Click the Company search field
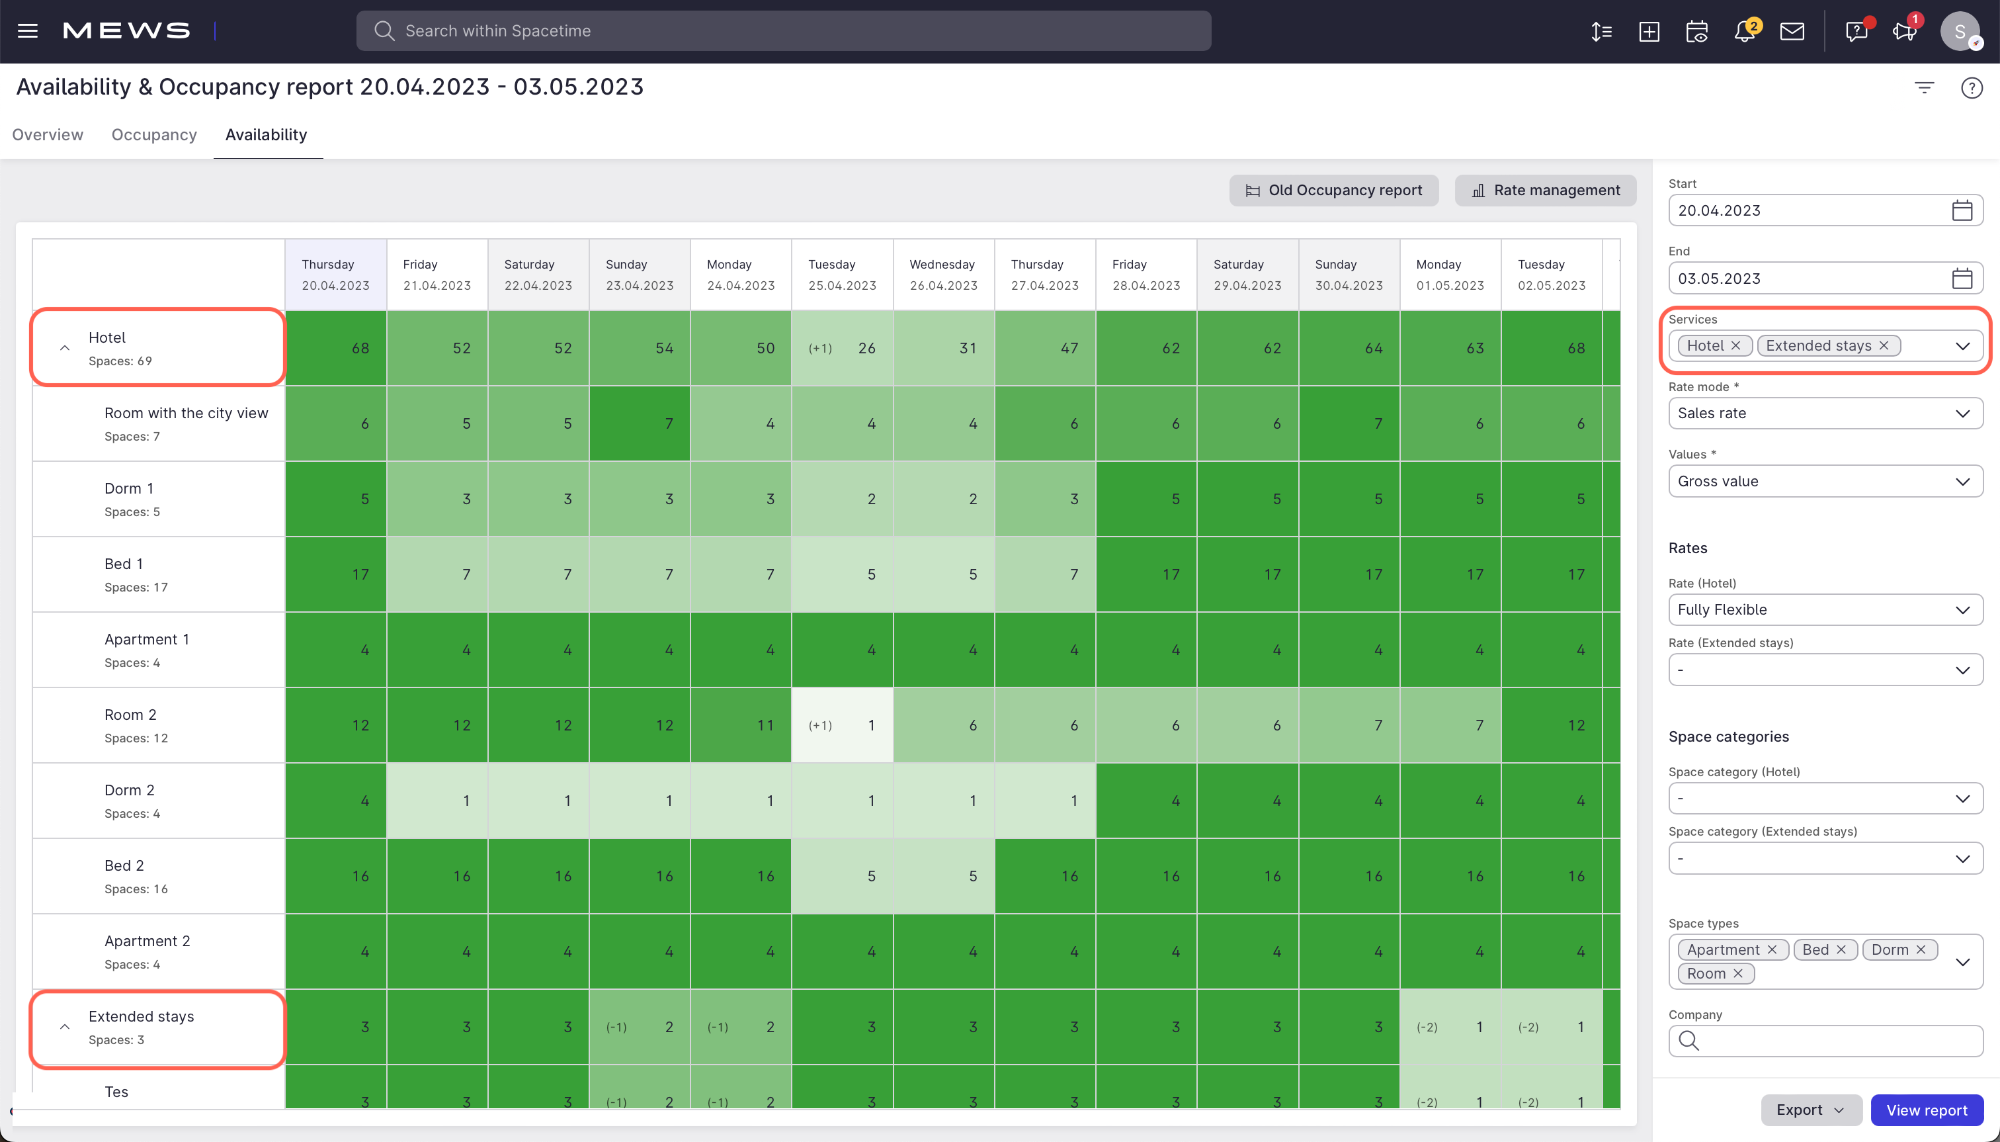The image size is (2000, 1142). point(1835,1041)
